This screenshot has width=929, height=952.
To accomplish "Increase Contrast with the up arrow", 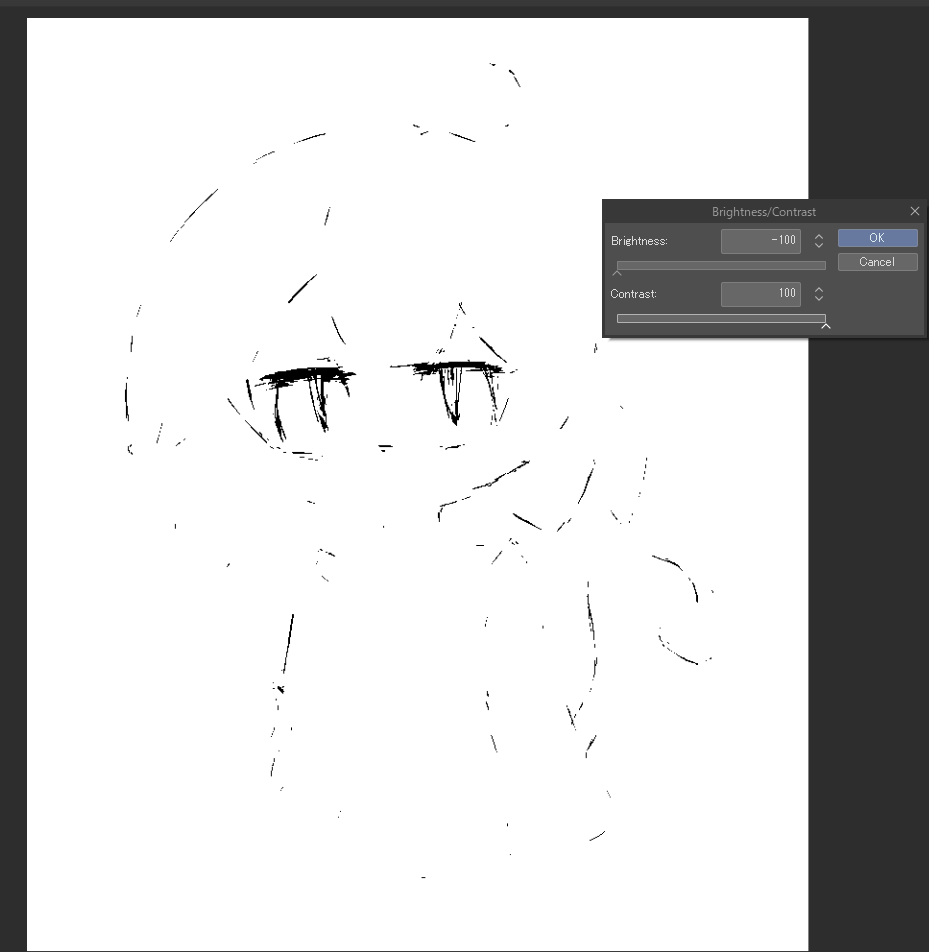I will [x=818, y=290].
